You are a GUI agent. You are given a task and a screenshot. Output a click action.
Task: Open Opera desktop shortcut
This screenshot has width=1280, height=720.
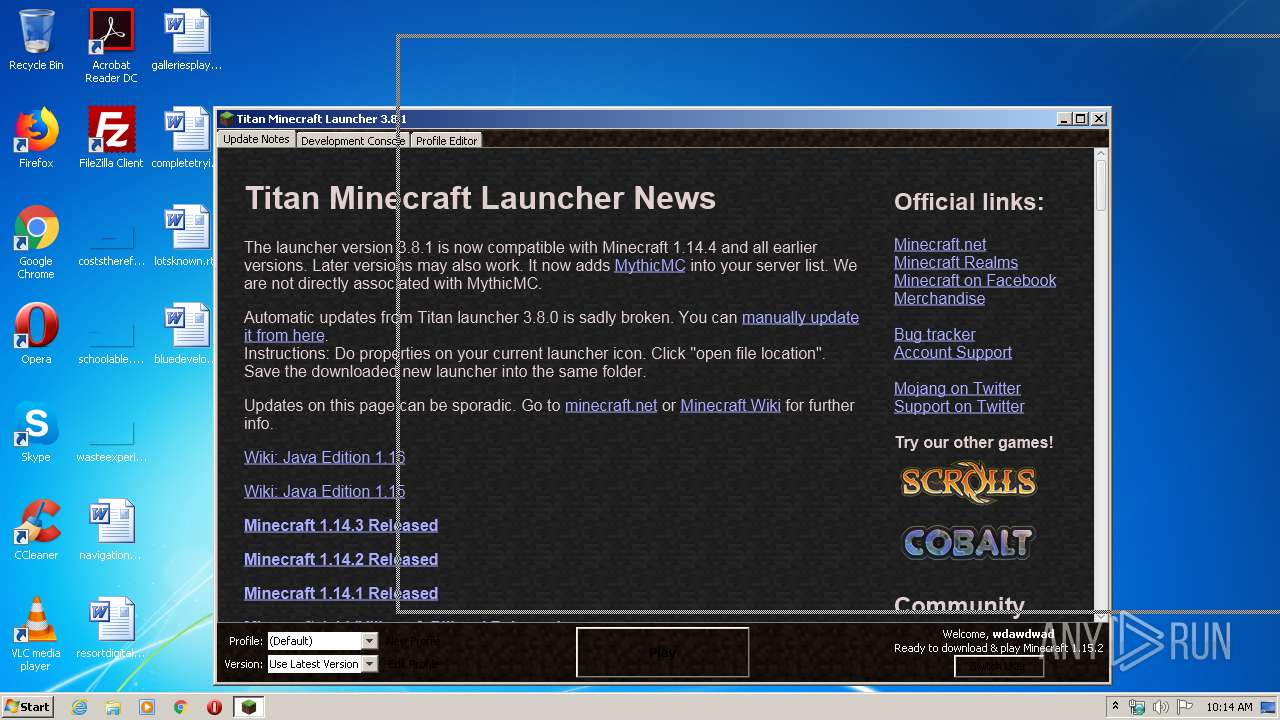click(x=36, y=334)
